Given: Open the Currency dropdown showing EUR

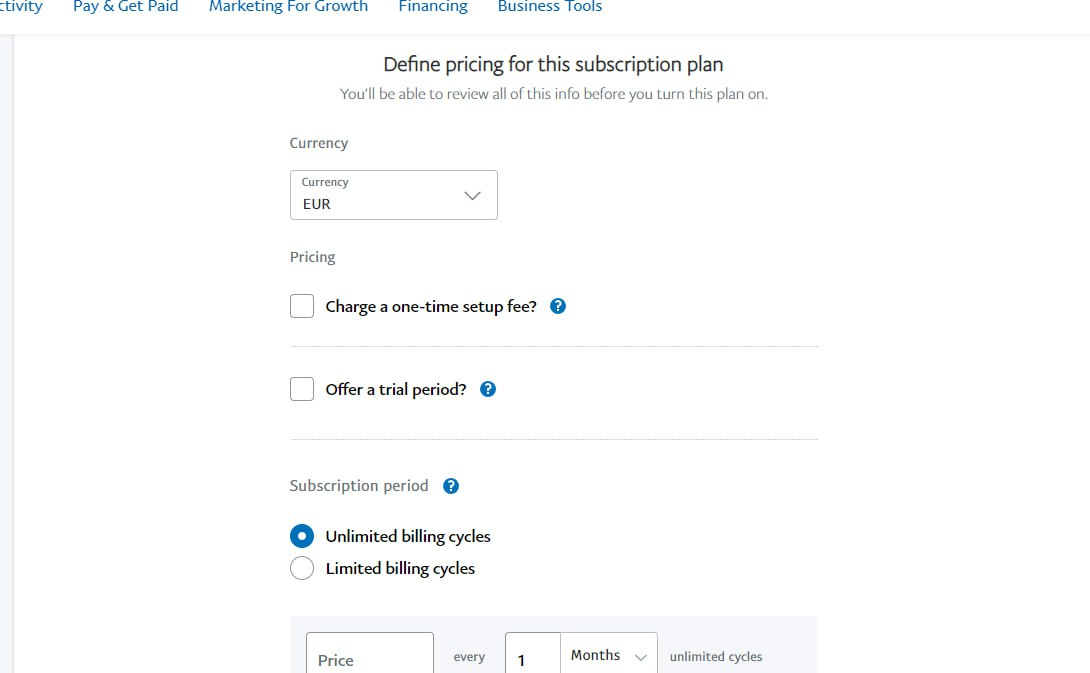Looking at the screenshot, I should pos(393,195).
